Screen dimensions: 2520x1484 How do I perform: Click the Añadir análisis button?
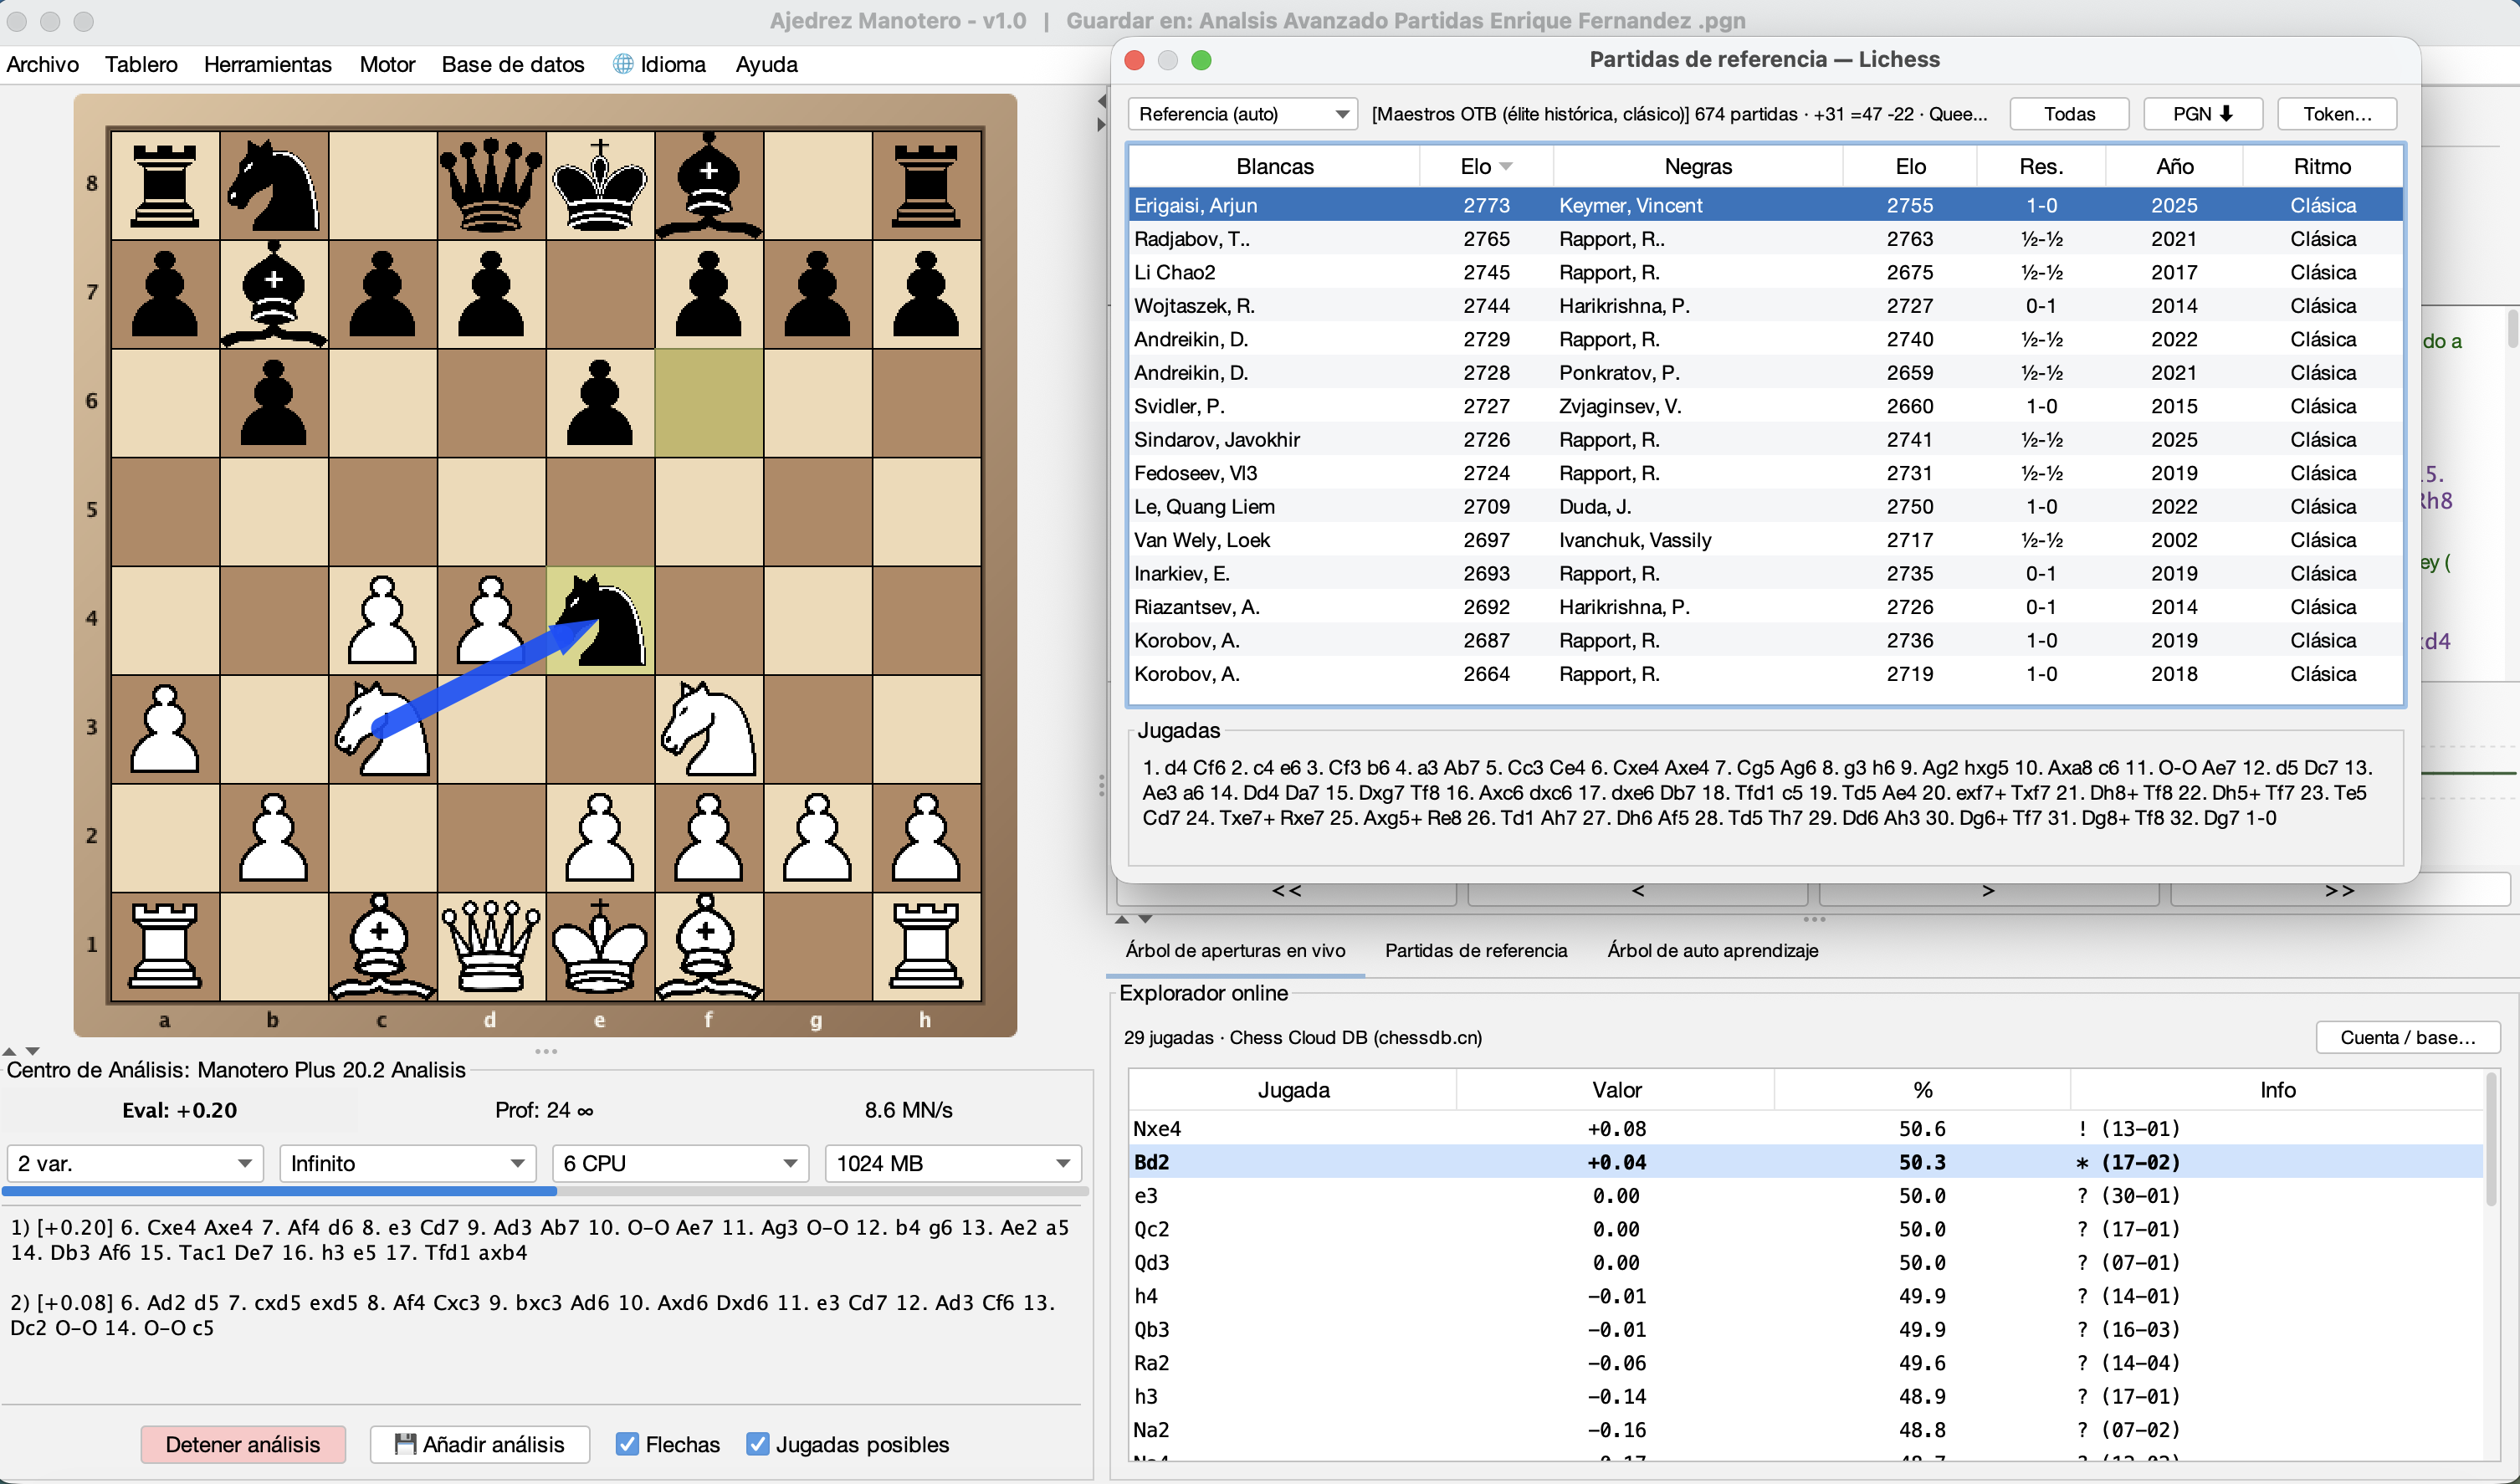coord(480,1444)
